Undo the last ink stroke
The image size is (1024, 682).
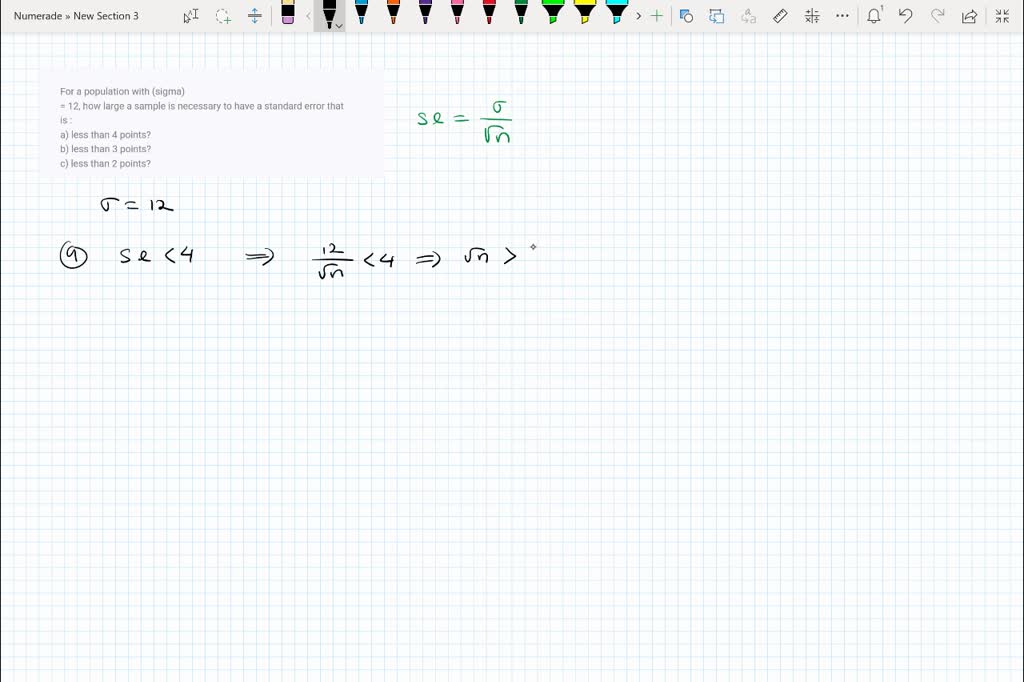(x=906, y=16)
